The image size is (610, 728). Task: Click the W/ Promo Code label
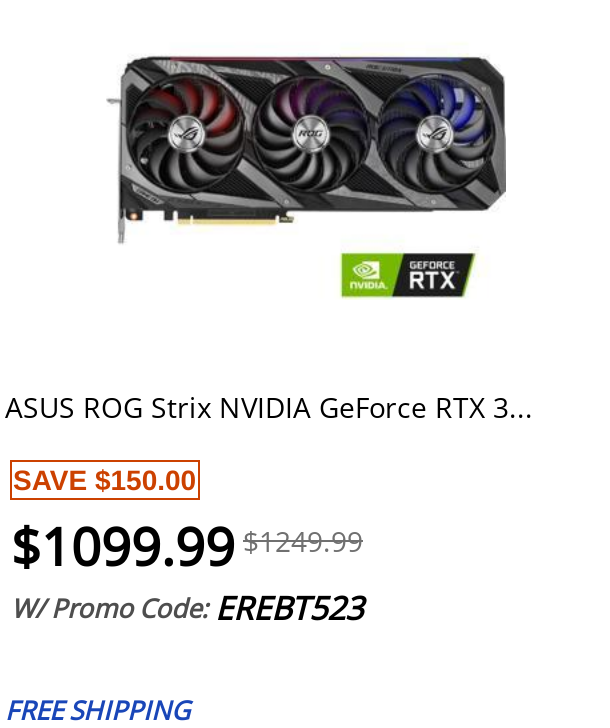111,608
